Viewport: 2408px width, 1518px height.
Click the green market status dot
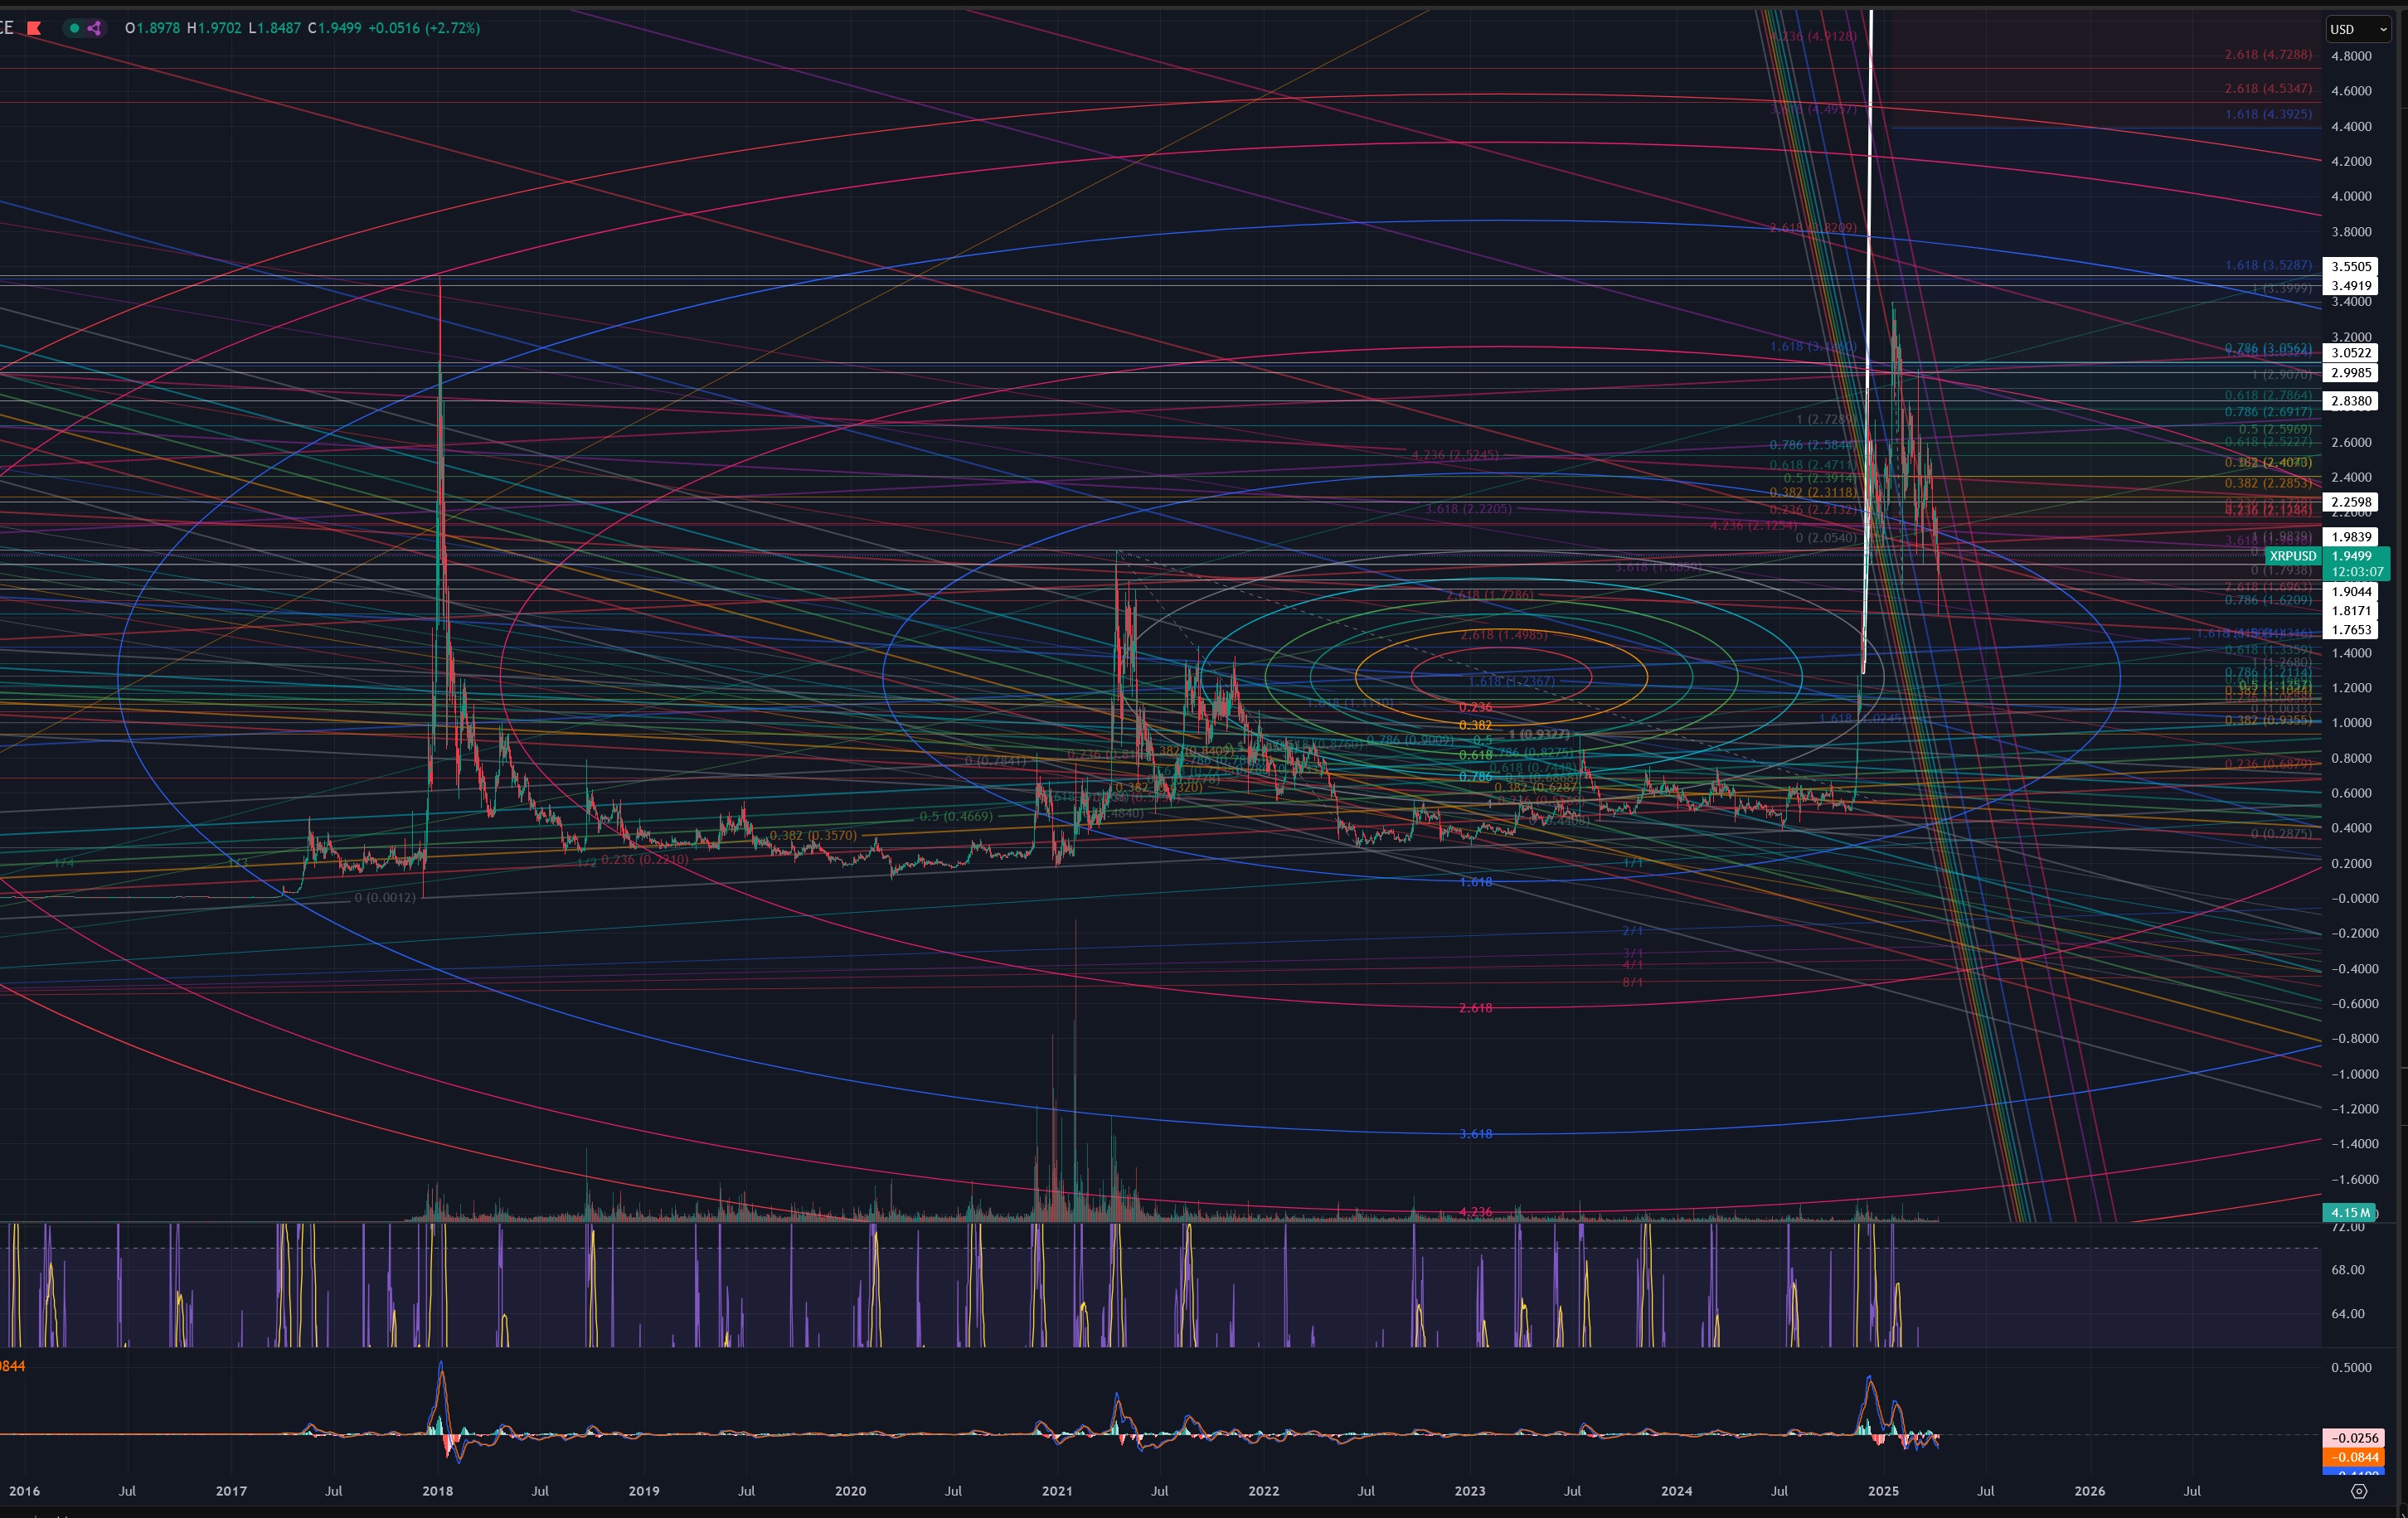point(74,28)
